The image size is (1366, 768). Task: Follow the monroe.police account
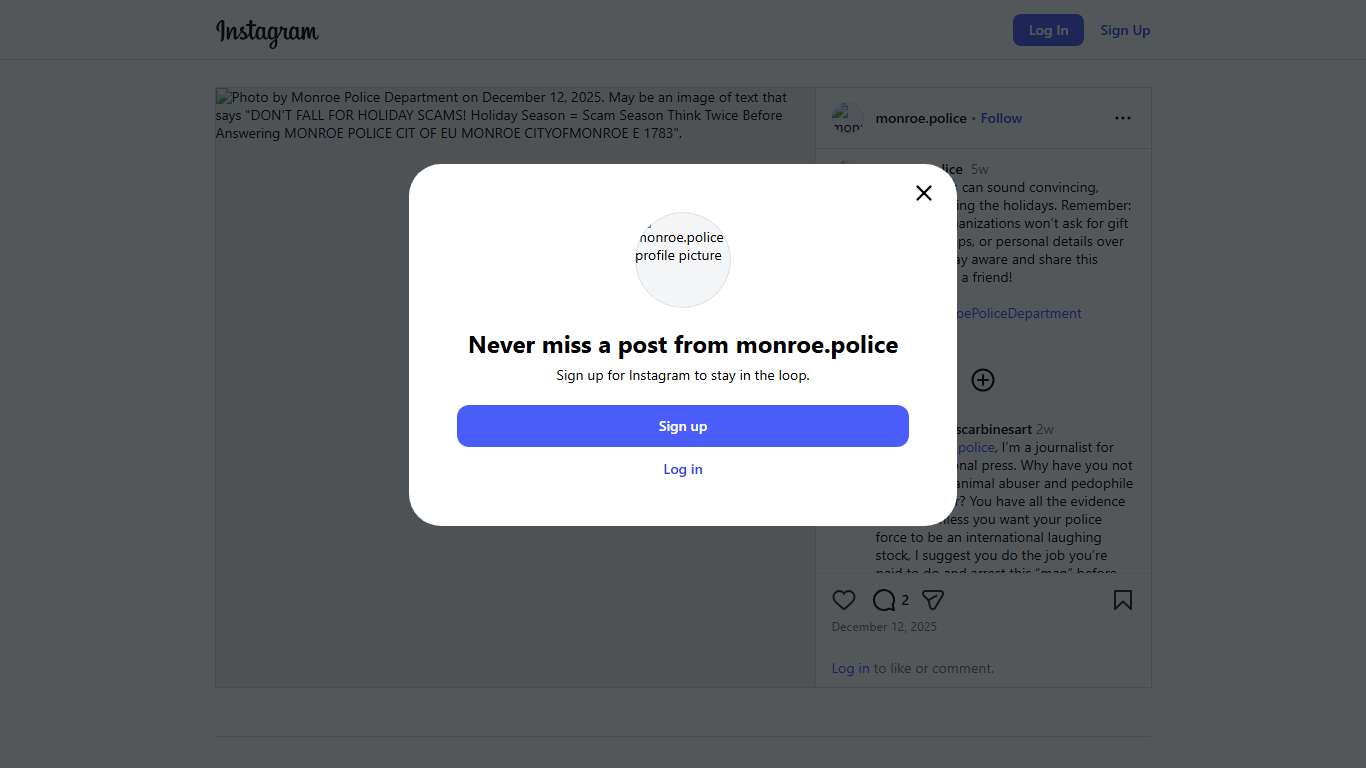1001,118
